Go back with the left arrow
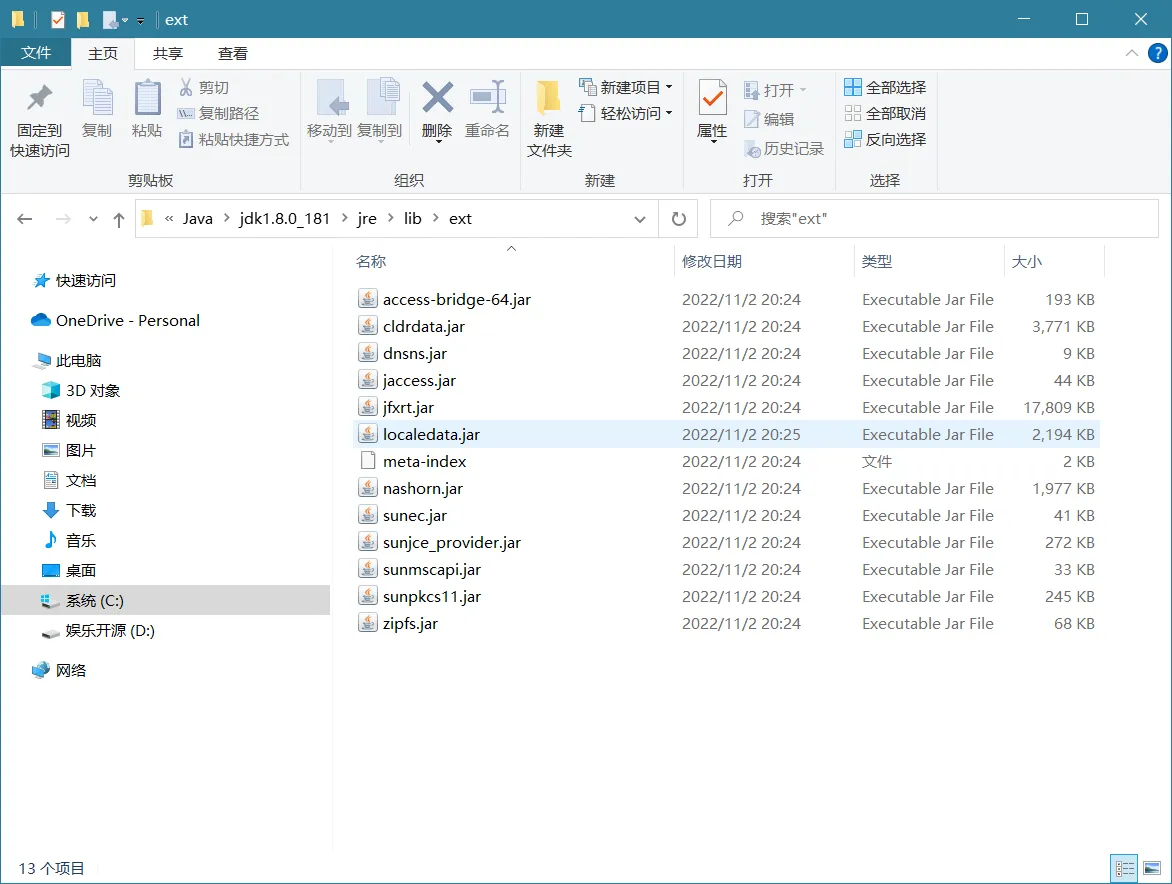Screen dimensions: 1172x884 [25, 219]
